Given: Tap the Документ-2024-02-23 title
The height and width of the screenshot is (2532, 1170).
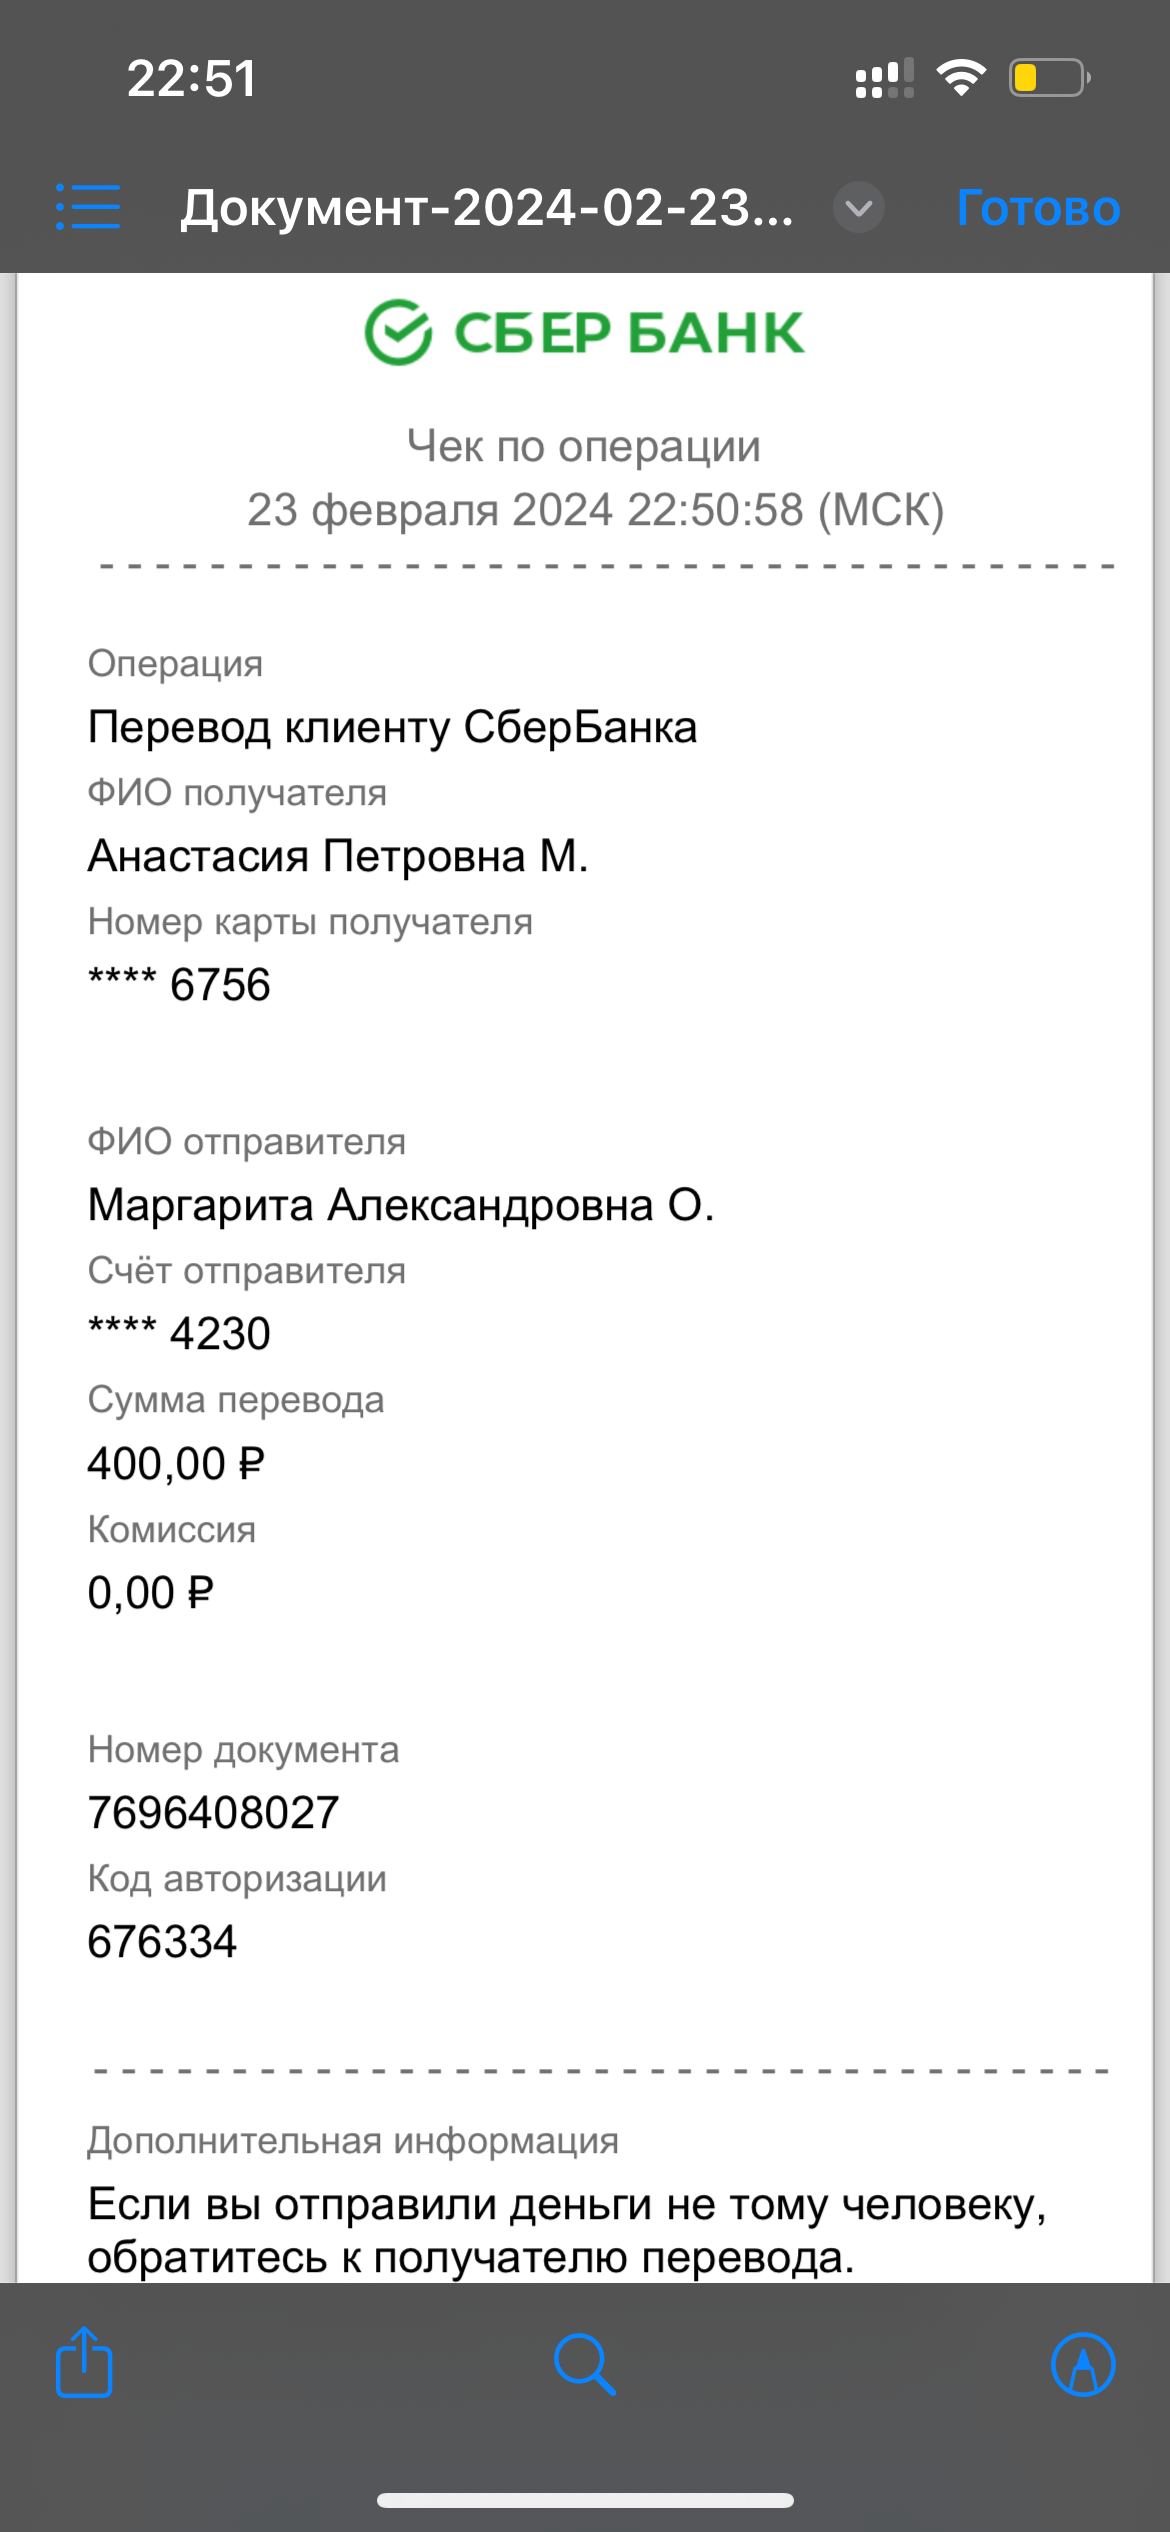Looking at the screenshot, I should tap(487, 208).
